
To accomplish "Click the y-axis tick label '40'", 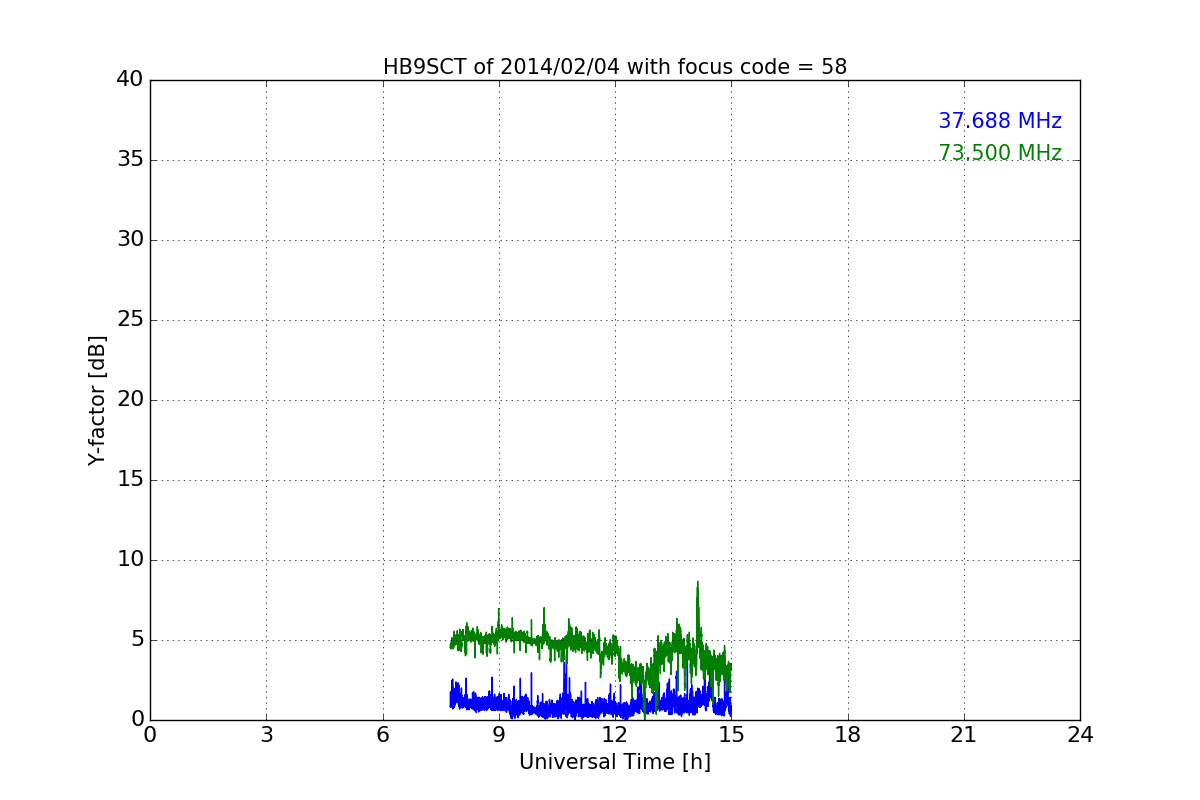I will tap(130, 80).
